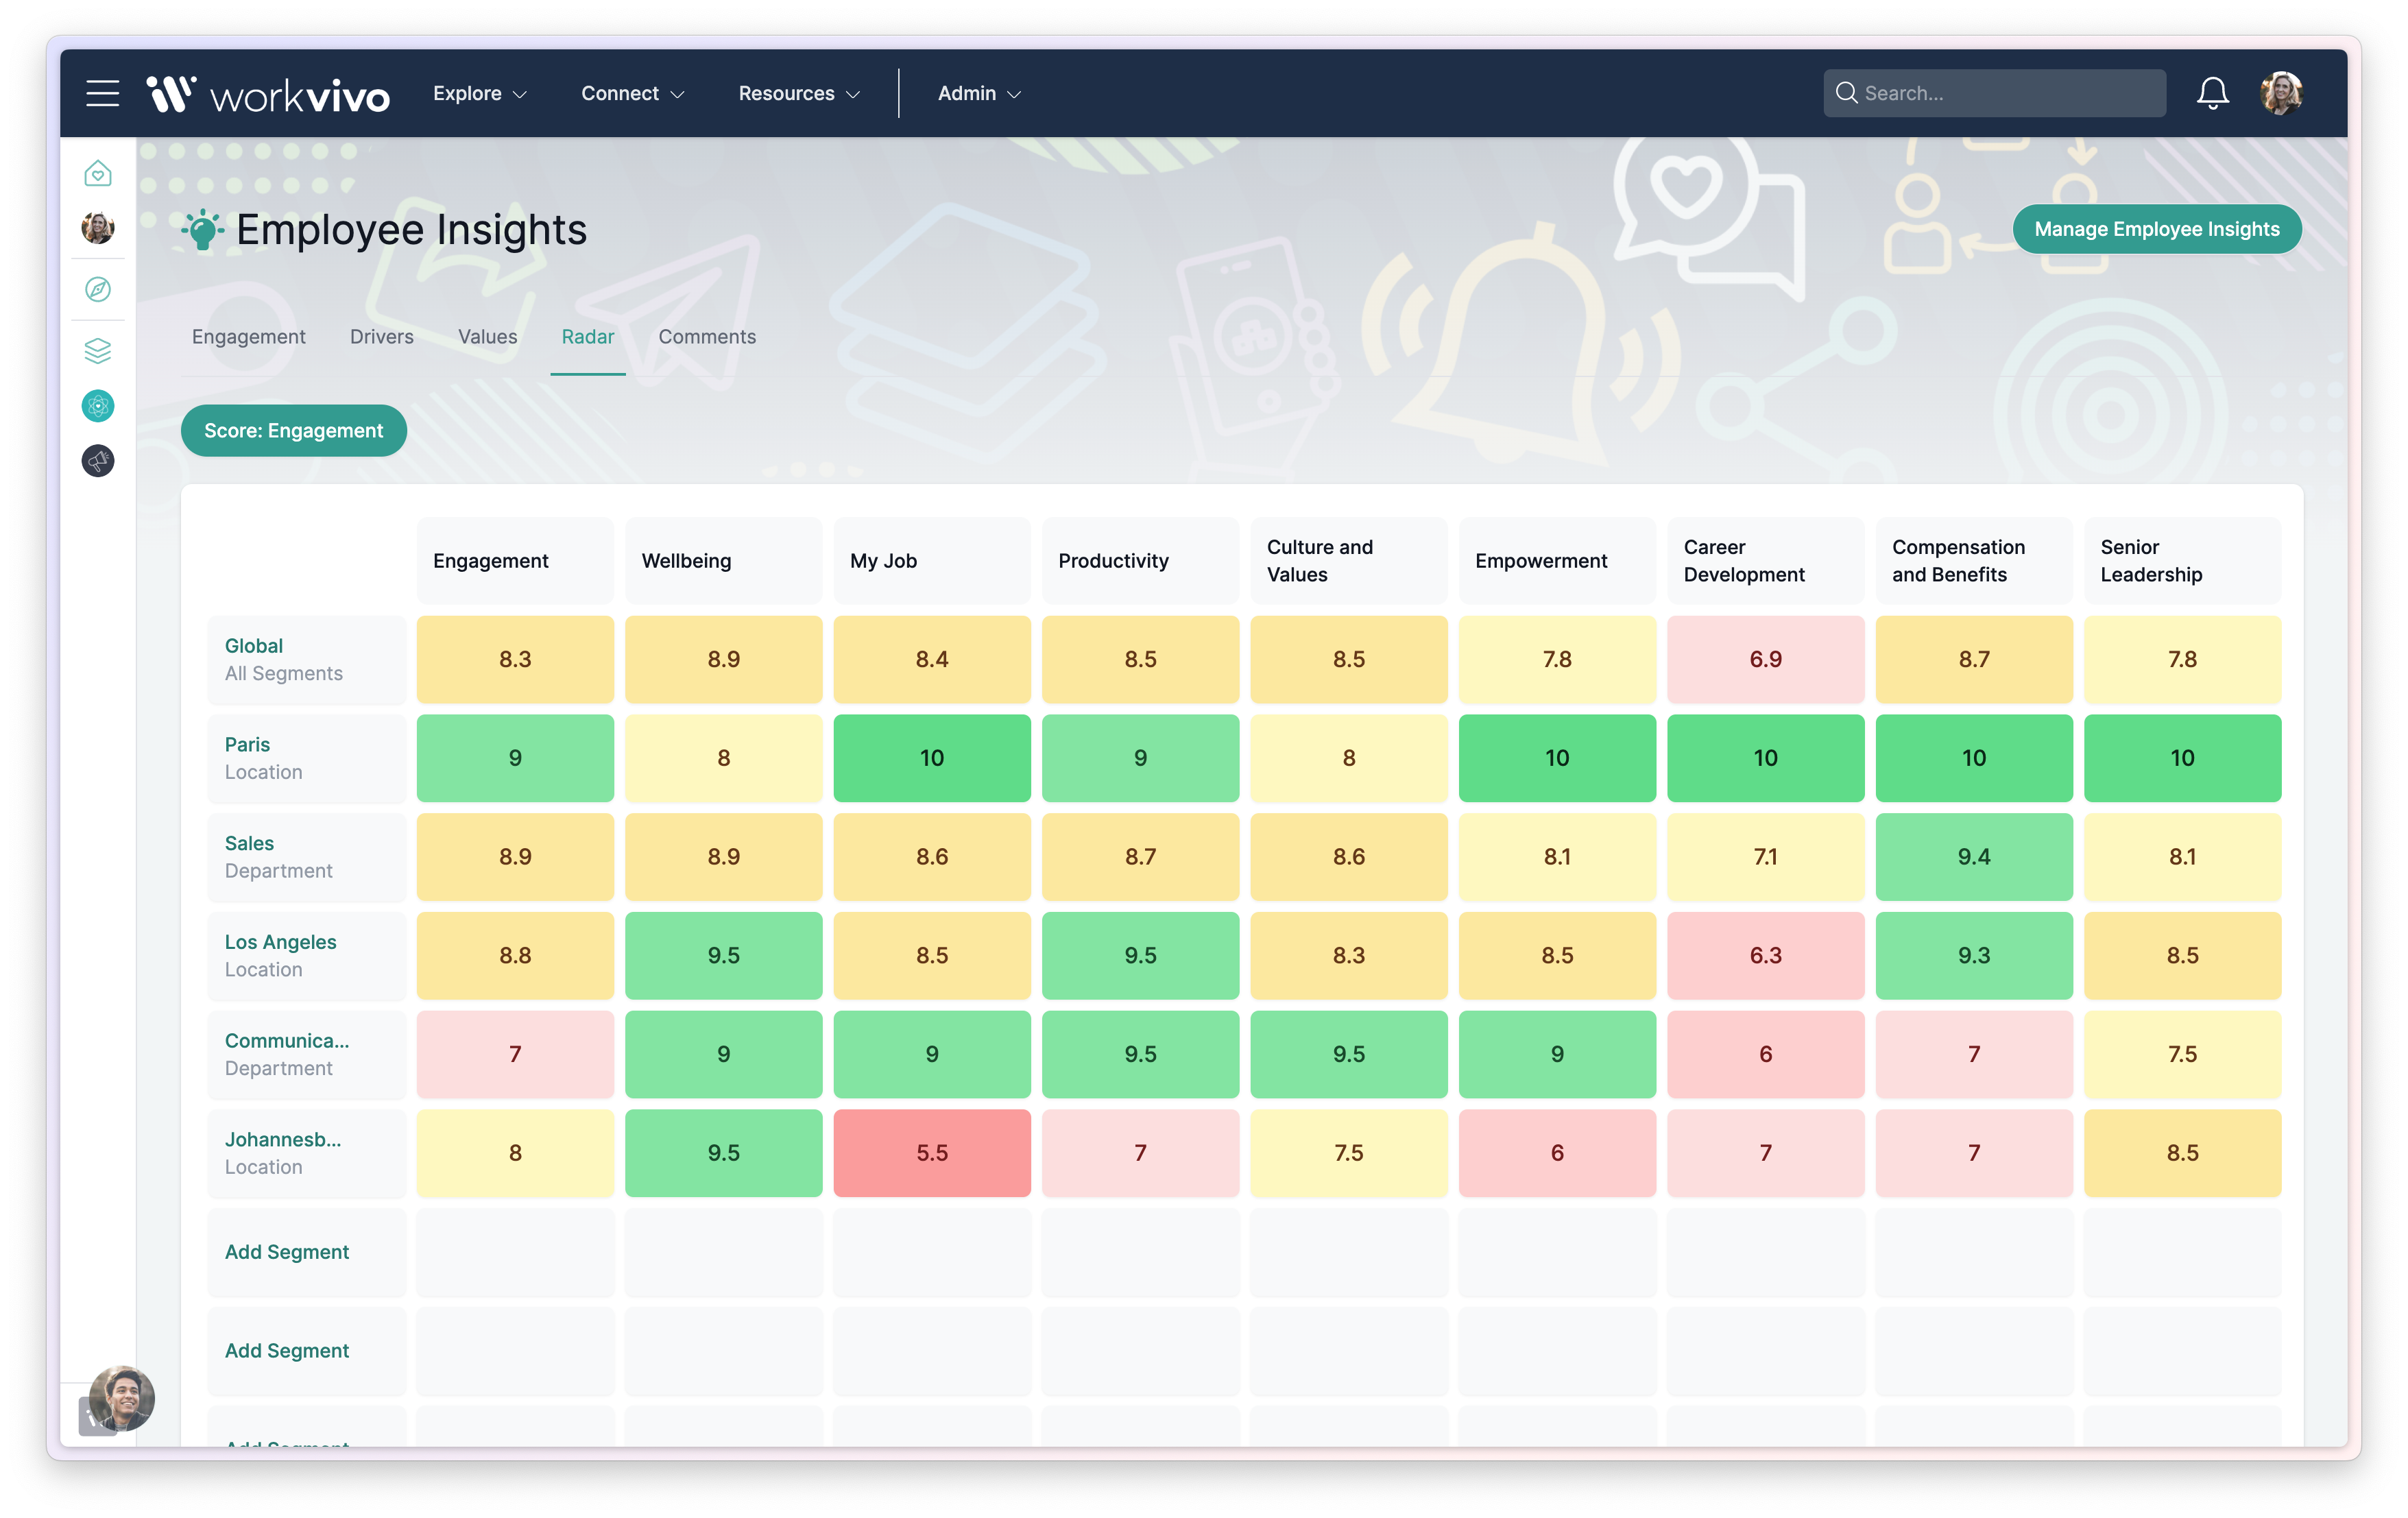
Task: Open your profile avatar in the top bar
Action: coord(2282,92)
